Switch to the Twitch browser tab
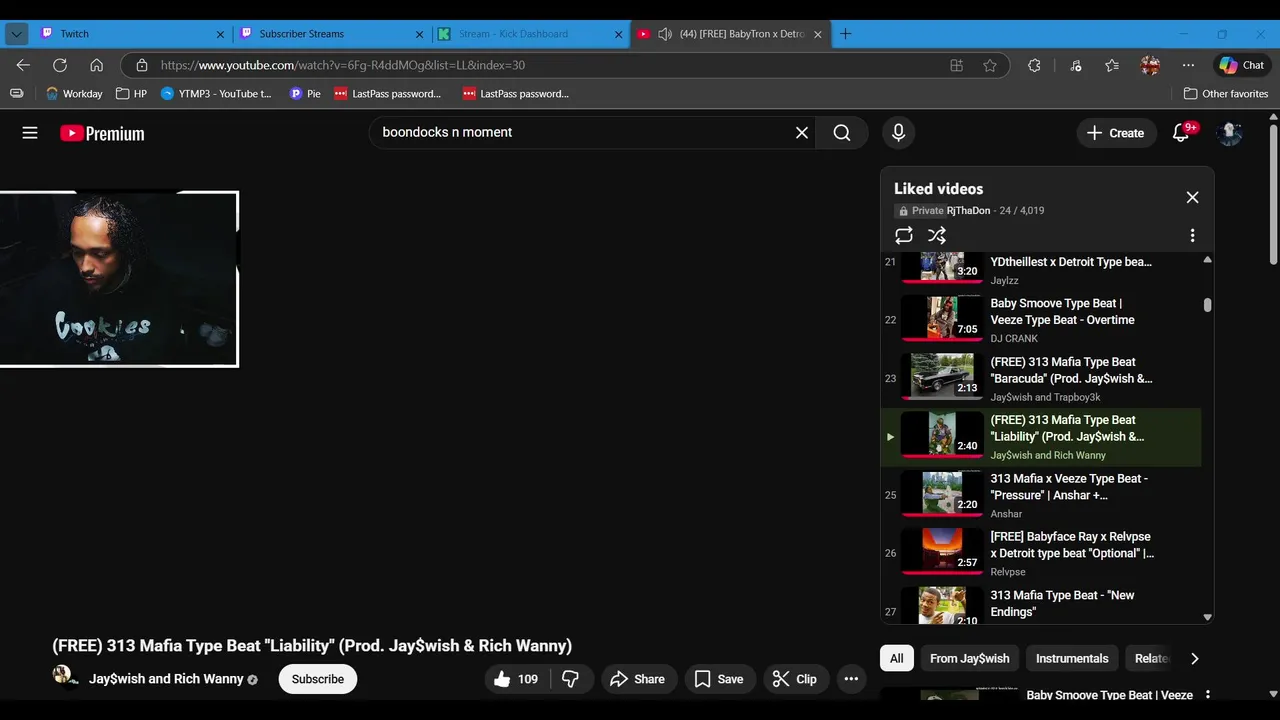 (130, 33)
